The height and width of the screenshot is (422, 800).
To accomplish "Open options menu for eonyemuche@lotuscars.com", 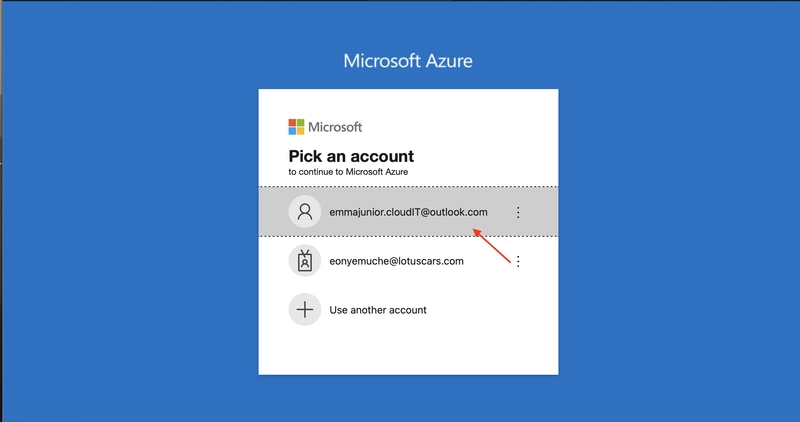I will 518,261.
